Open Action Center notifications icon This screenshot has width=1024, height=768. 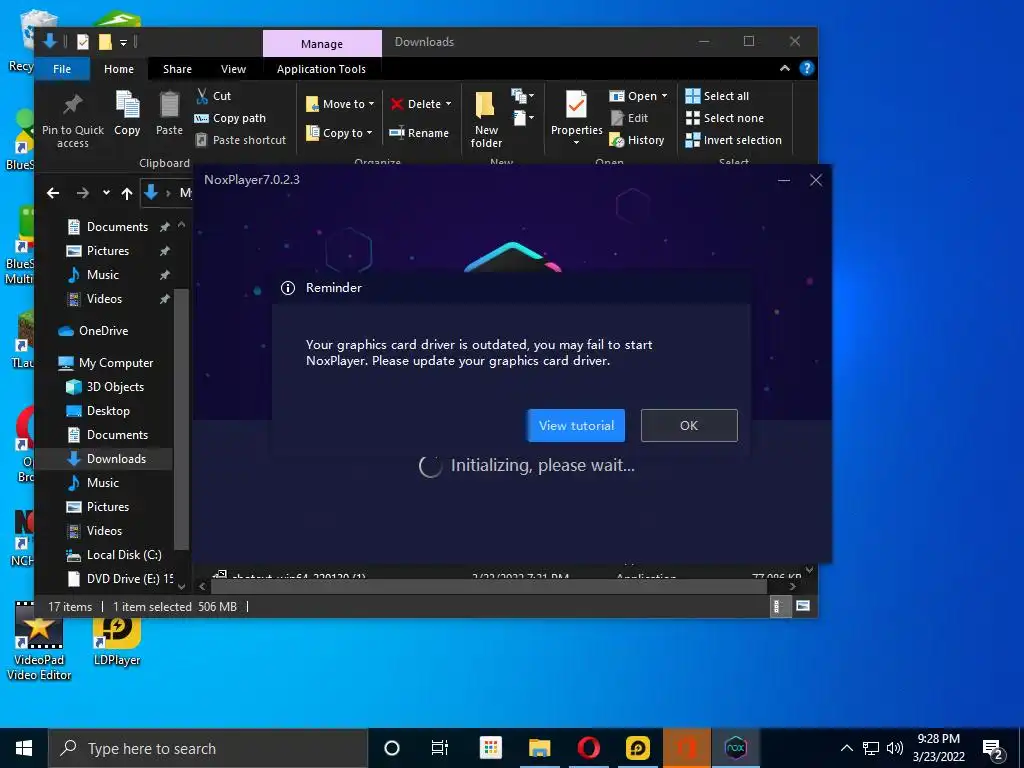click(x=993, y=750)
